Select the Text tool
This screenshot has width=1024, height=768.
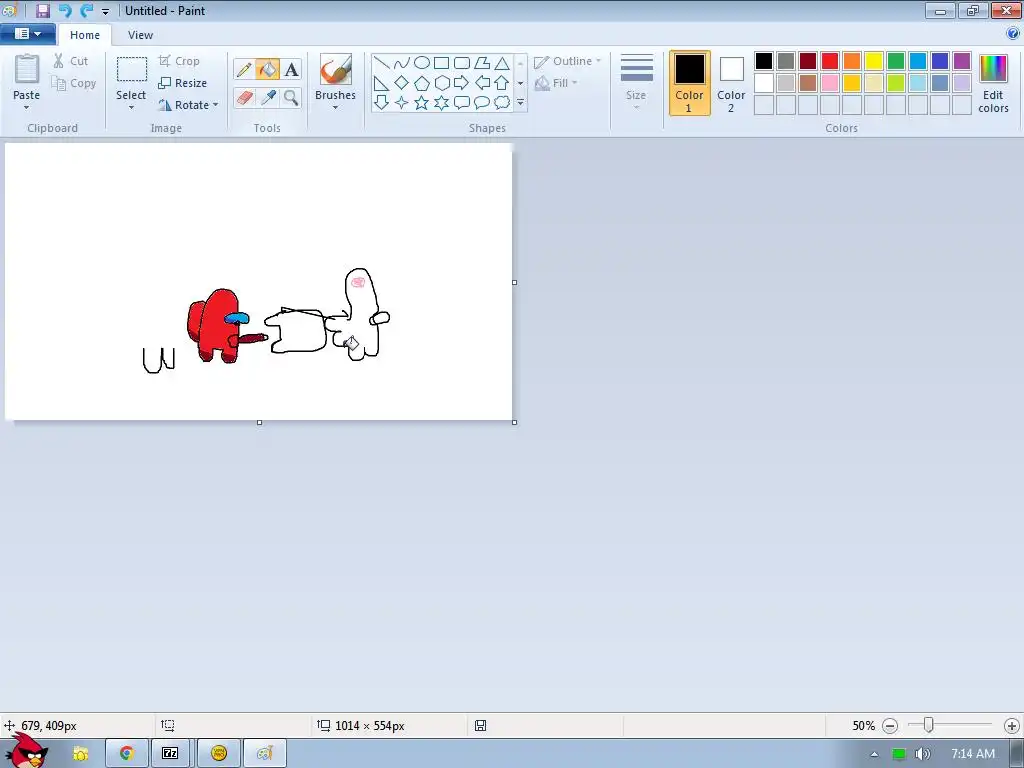coord(291,69)
